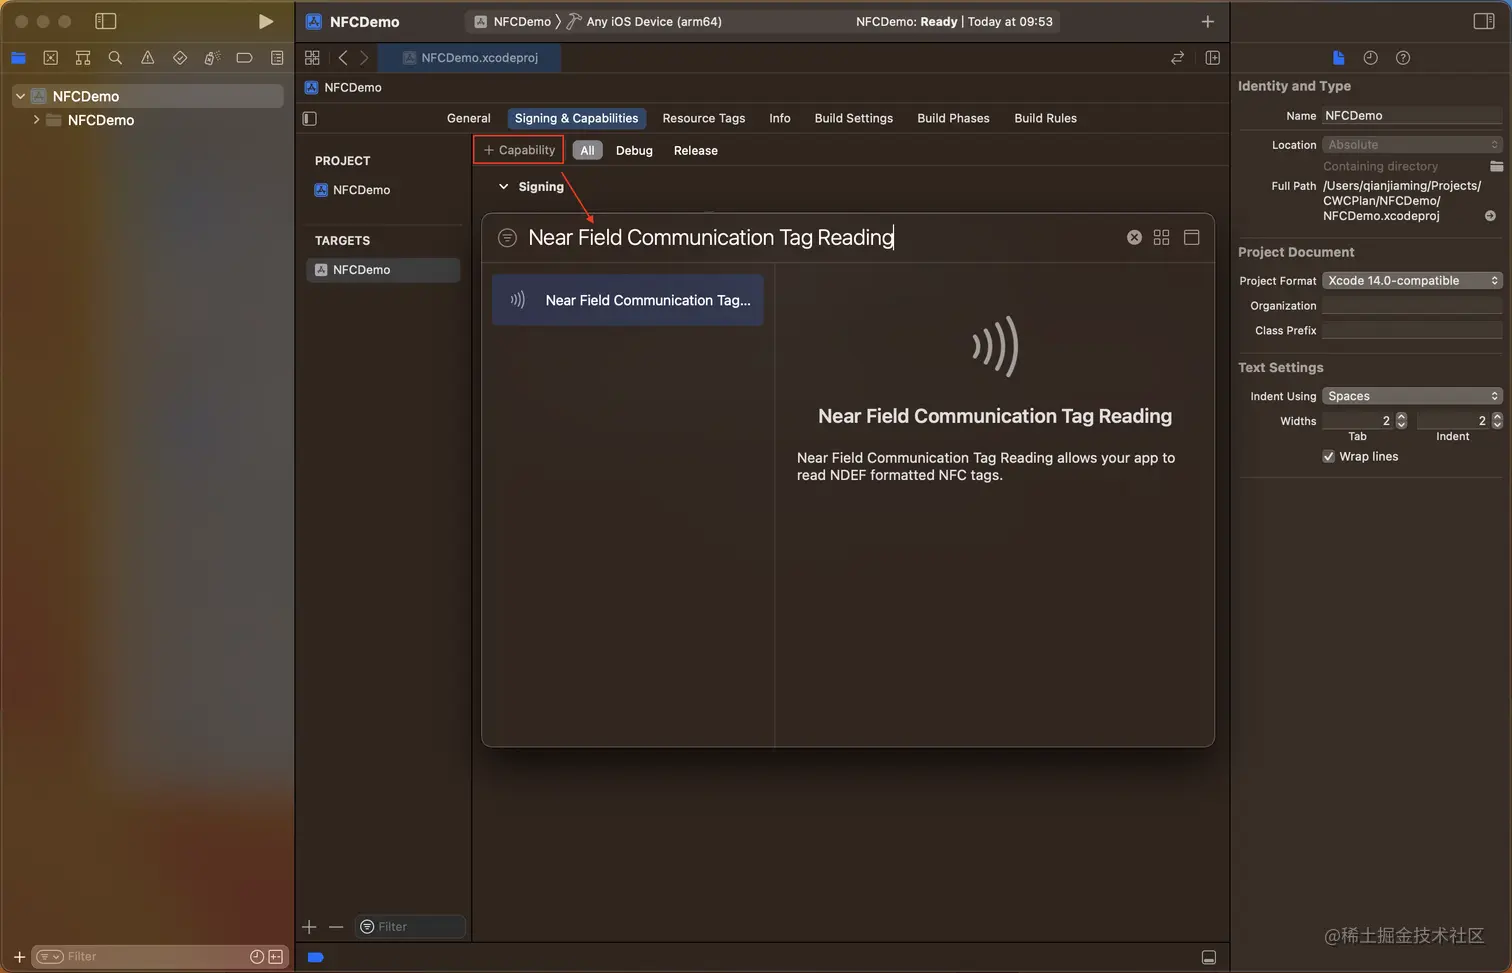
Task: Collapse the Signing section
Action: point(503,187)
